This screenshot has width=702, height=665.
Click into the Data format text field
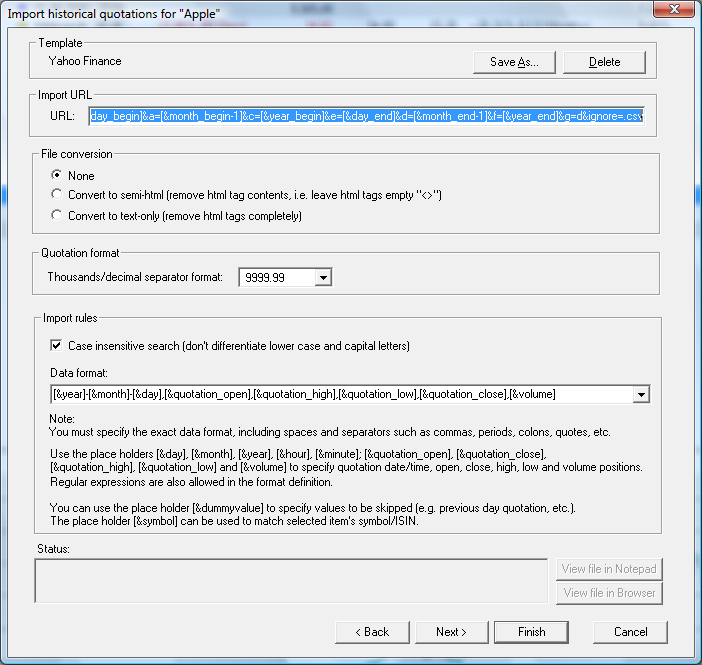click(342, 394)
